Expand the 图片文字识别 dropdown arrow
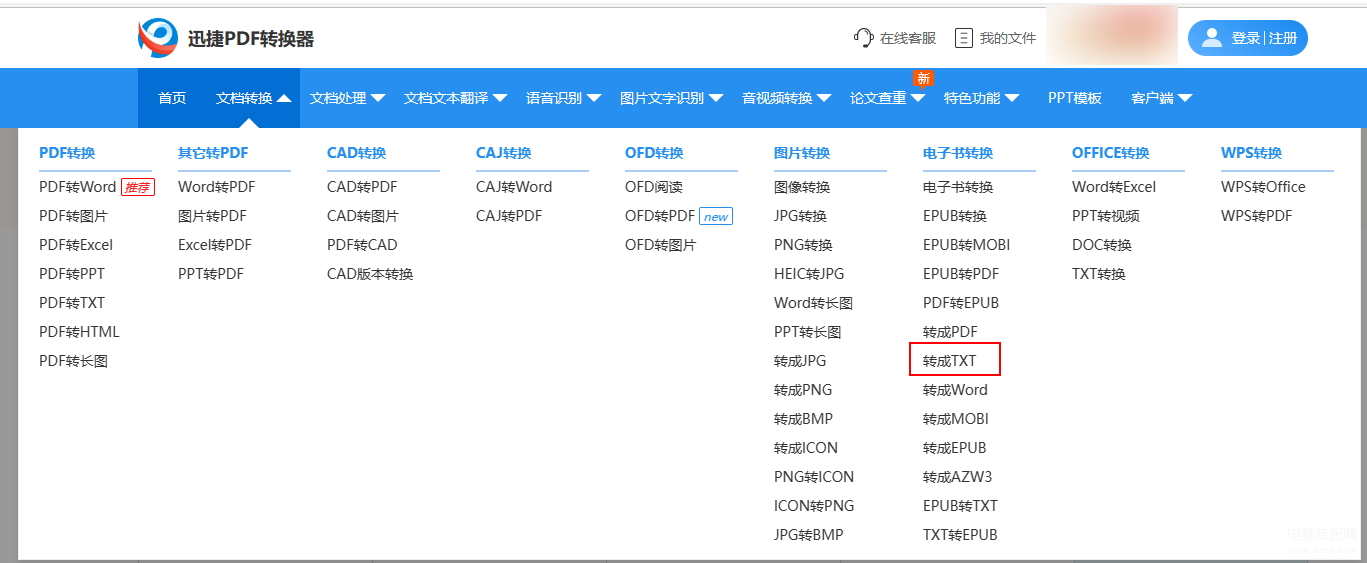 [716, 98]
